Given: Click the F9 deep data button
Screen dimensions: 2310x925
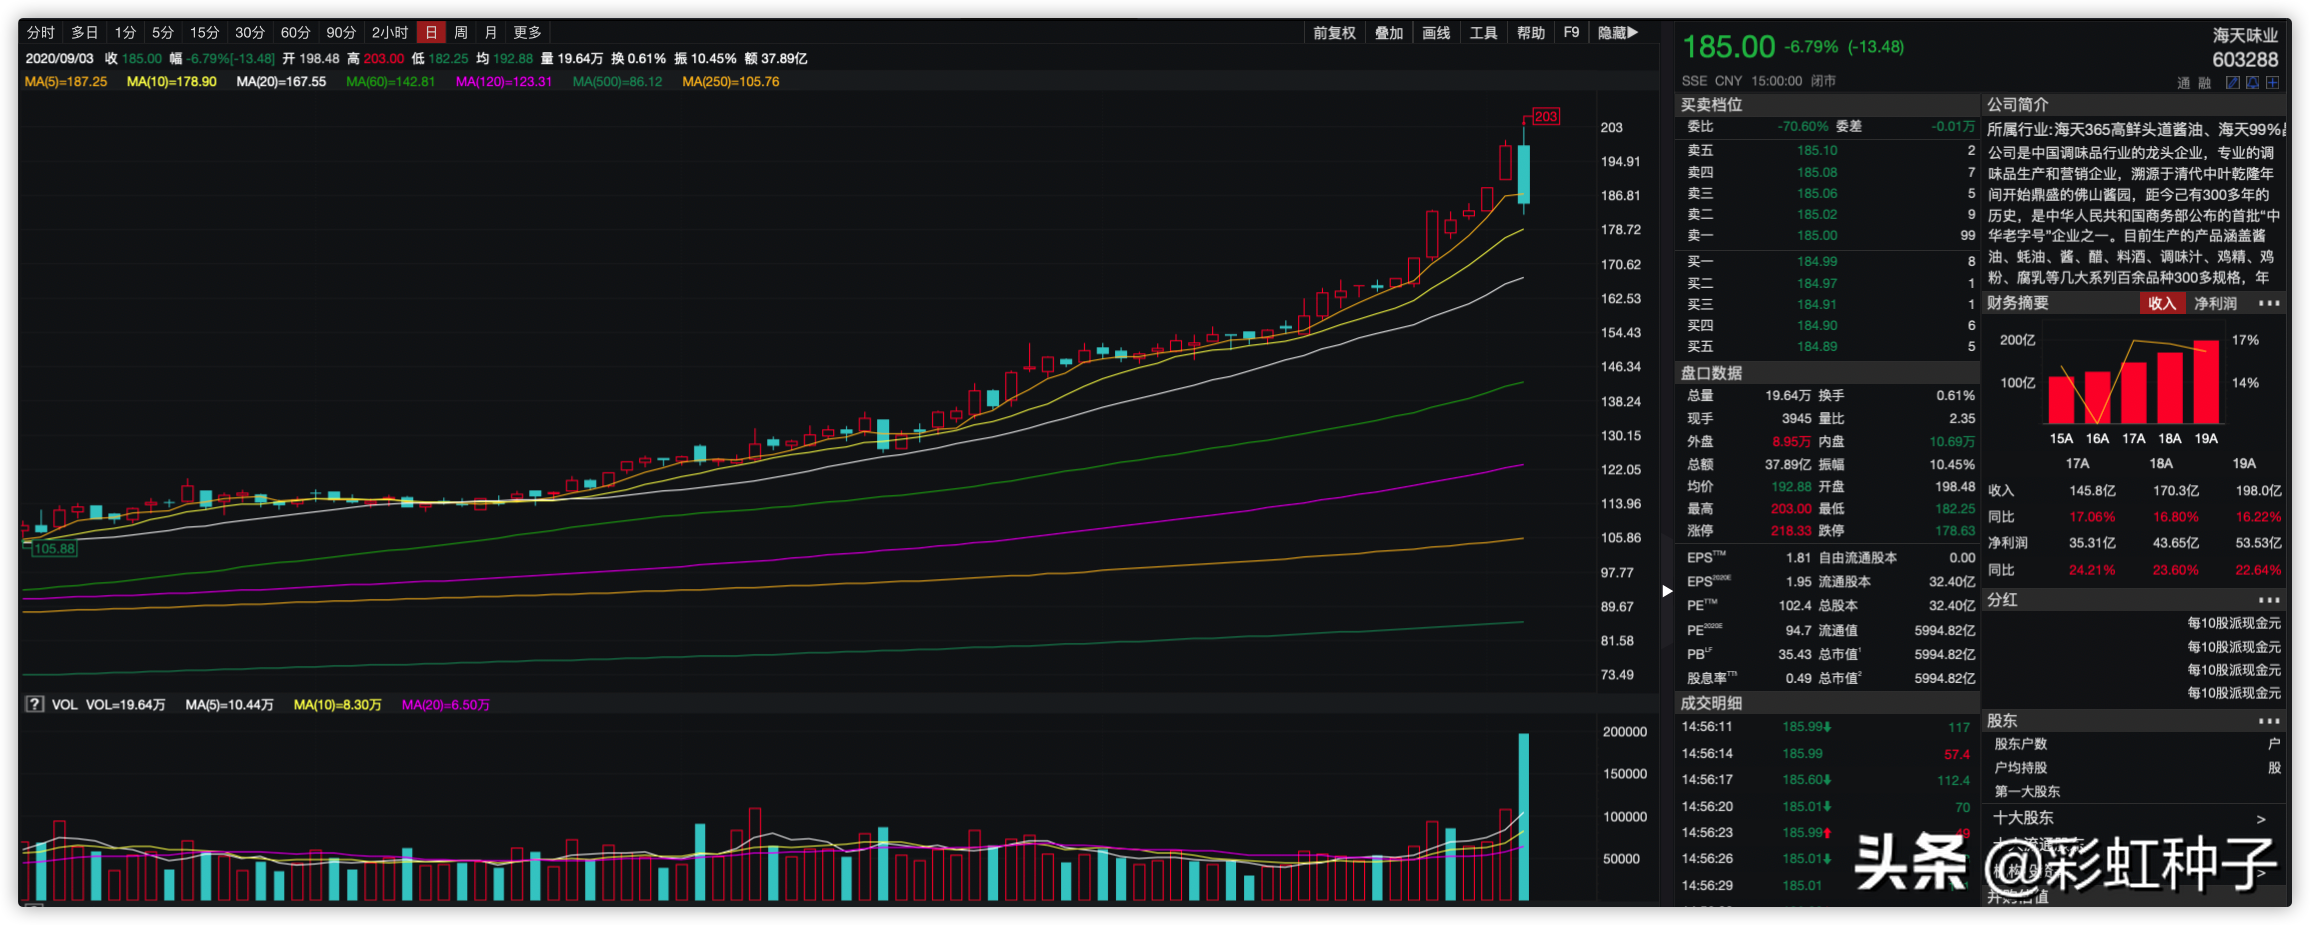Looking at the screenshot, I should (x=1571, y=33).
